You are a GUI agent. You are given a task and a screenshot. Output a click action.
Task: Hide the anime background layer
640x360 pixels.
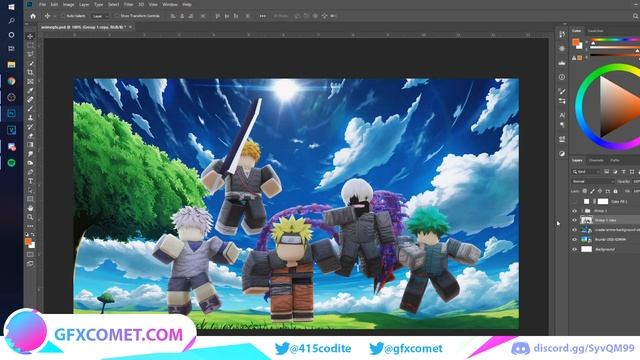pos(575,230)
